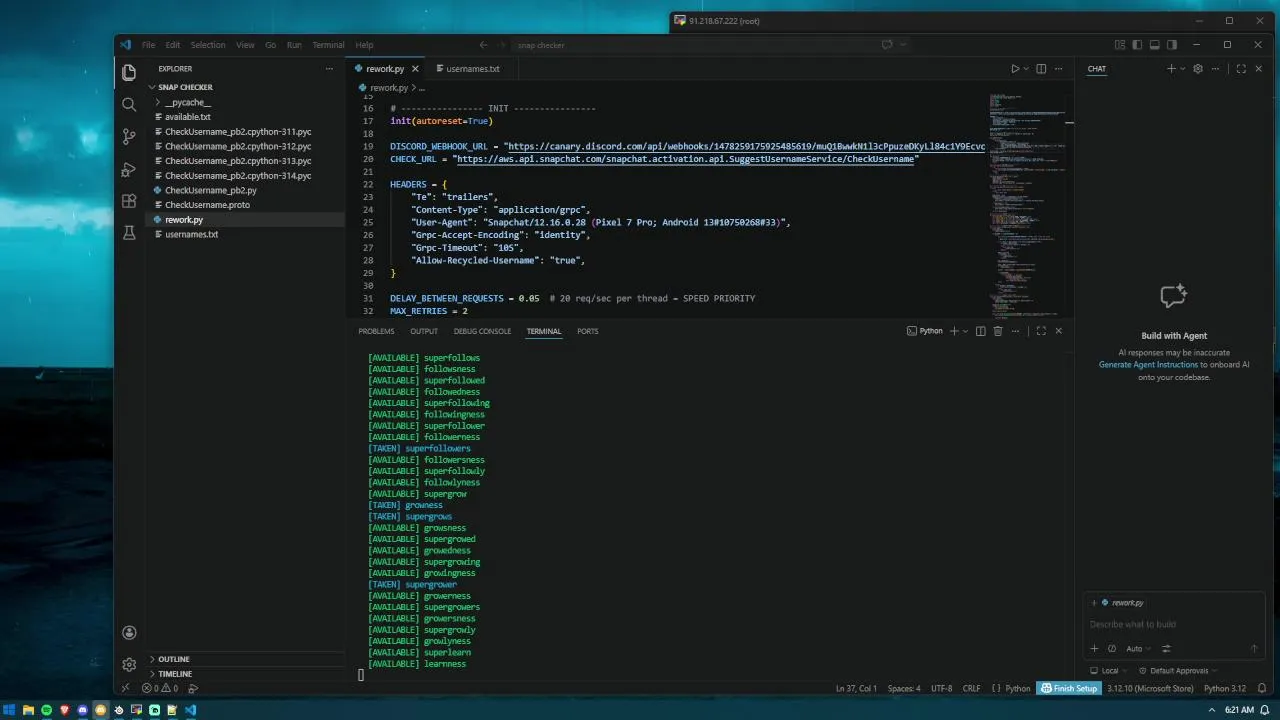Open the File menu
1280x720 pixels.
point(148,45)
